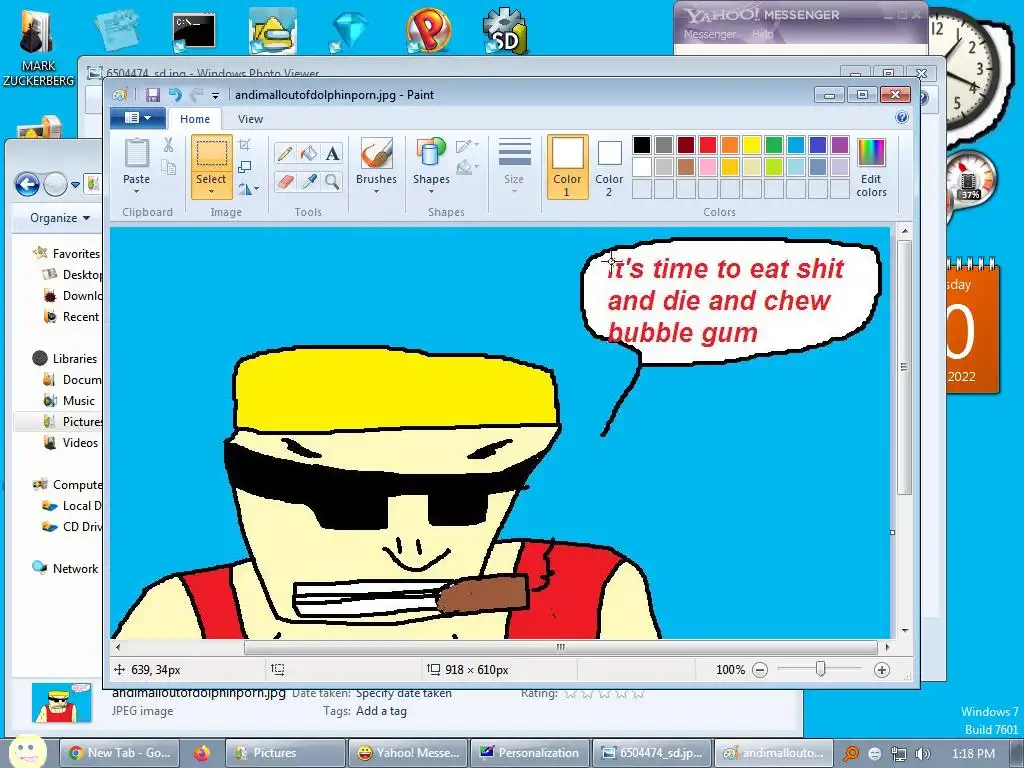Click the Cut scissors icon

click(168, 145)
